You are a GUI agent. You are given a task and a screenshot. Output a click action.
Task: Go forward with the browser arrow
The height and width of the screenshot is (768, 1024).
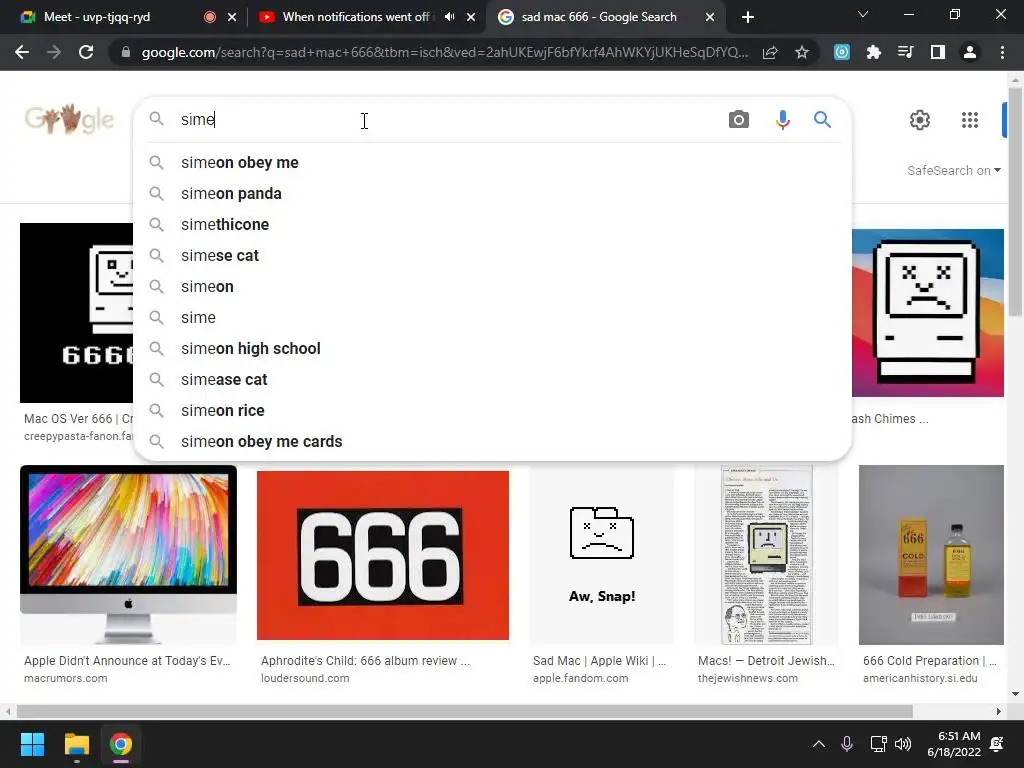(54, 52)
